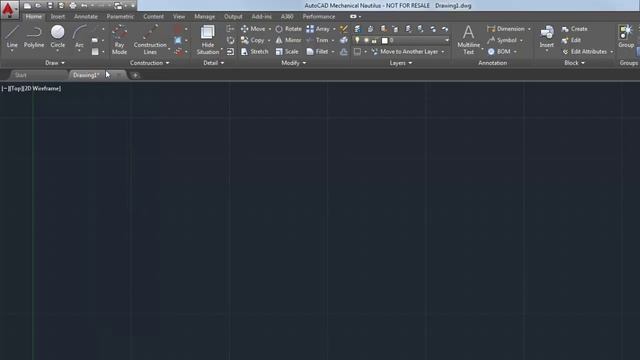This screenshot has width=640, height=360.
Task: Select the Scale tool
Action: pos(287,52)
